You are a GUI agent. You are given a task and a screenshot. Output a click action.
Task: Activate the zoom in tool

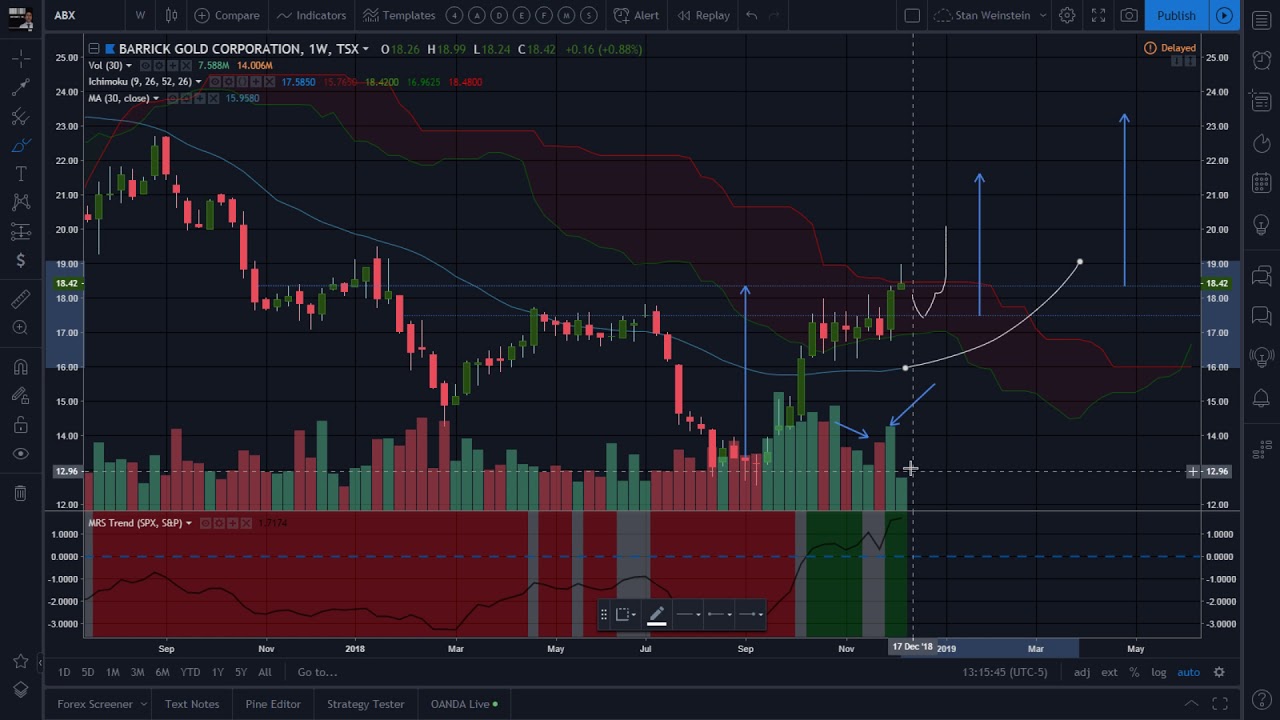pos(20,327)
